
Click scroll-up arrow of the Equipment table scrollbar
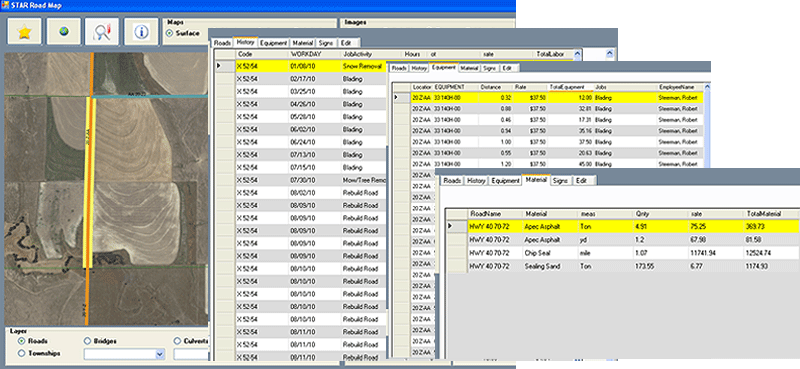pyautogui.click(x=707, y=87)
